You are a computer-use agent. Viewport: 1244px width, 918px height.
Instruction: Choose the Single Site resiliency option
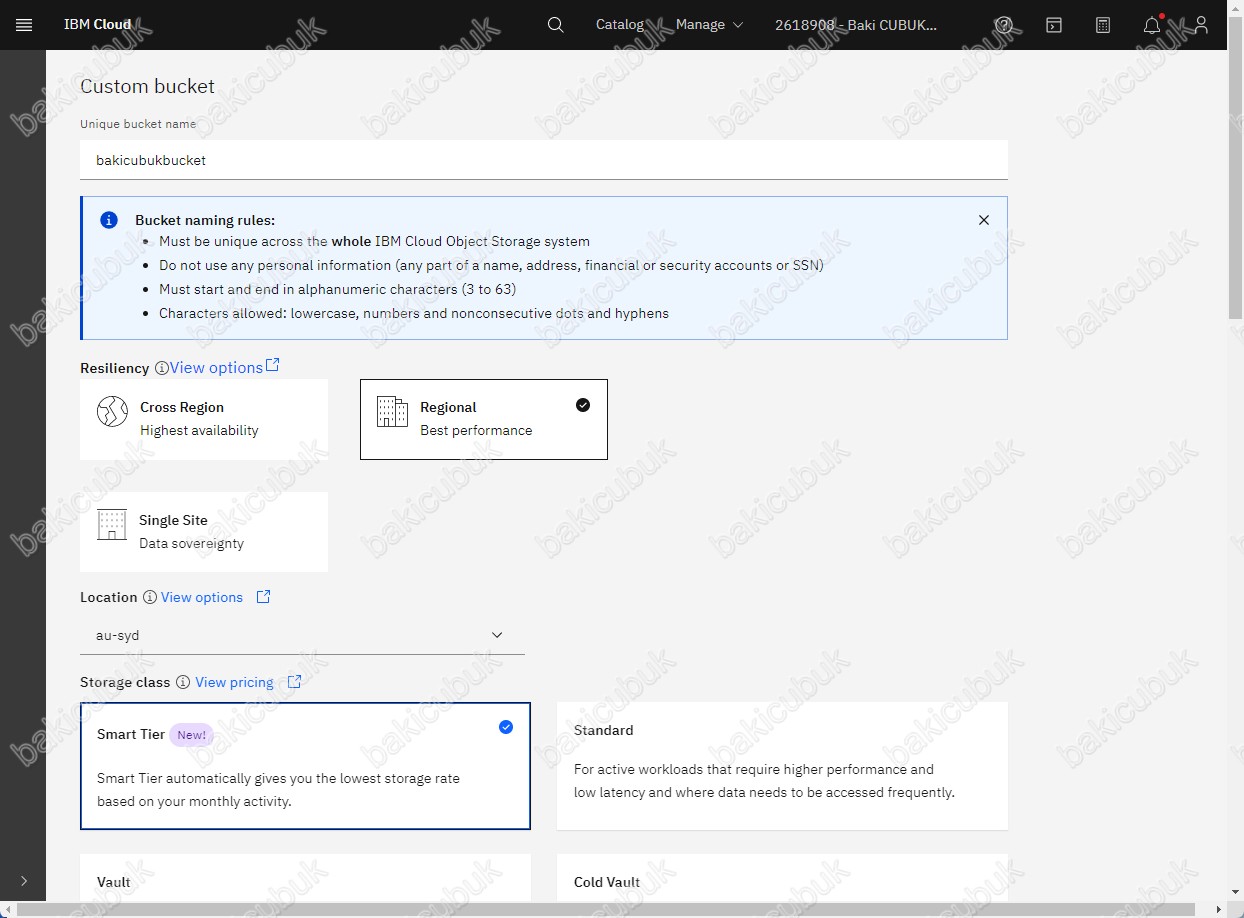click(204, 532)
